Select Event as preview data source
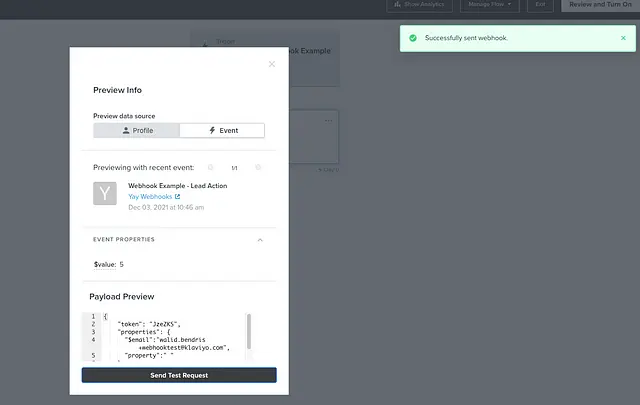The image size is (640, 405). point(222,130)
